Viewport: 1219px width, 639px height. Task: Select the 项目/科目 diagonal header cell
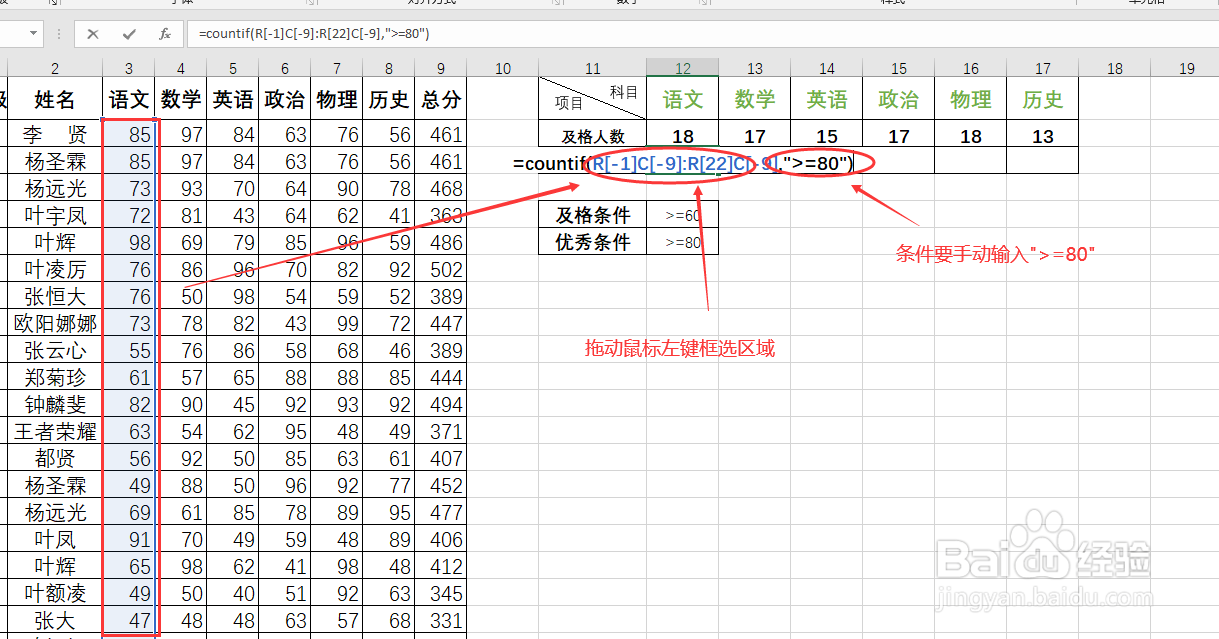593,99
